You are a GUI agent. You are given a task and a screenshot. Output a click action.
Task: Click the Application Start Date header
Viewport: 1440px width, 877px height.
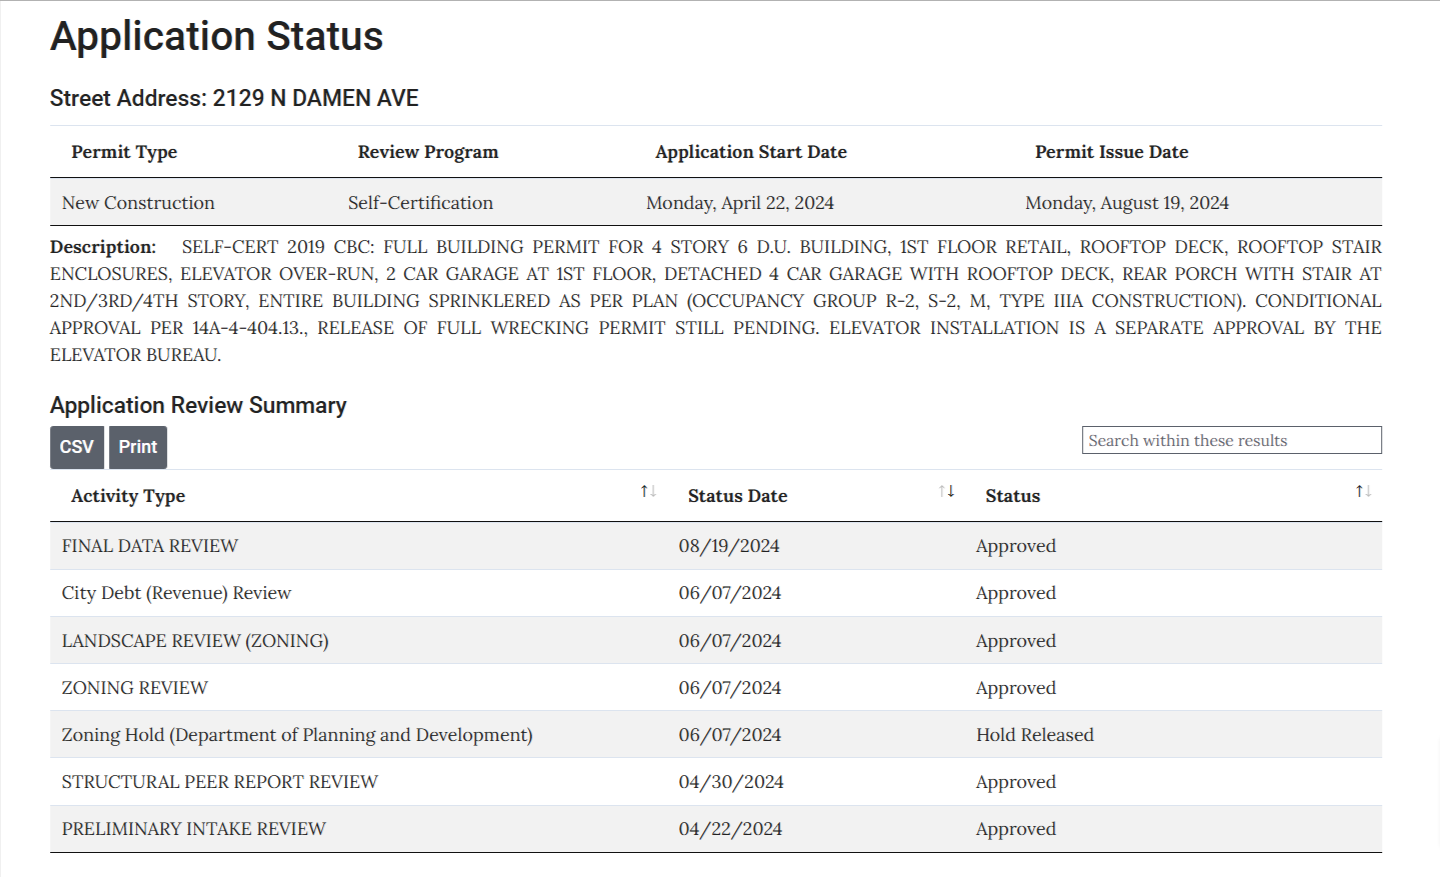(x=751, y=152)
